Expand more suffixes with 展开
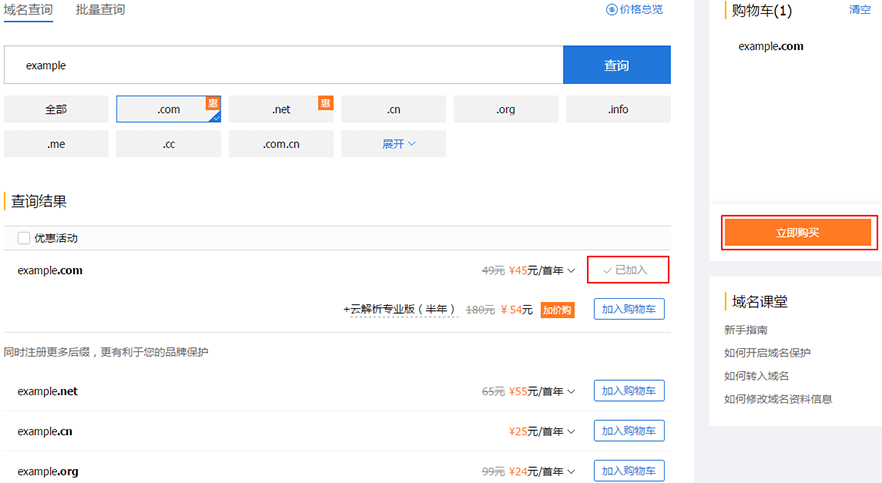Viewport: 882px width, 483px height. (x=393, y=144)
